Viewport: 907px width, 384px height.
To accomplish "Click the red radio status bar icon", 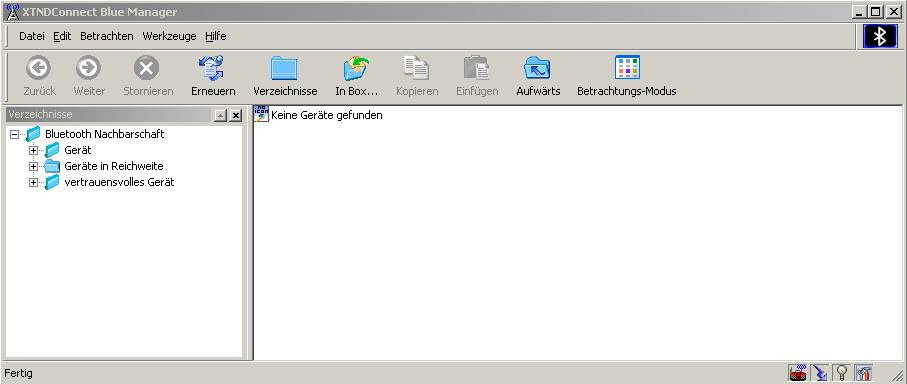I will point(797,372).
